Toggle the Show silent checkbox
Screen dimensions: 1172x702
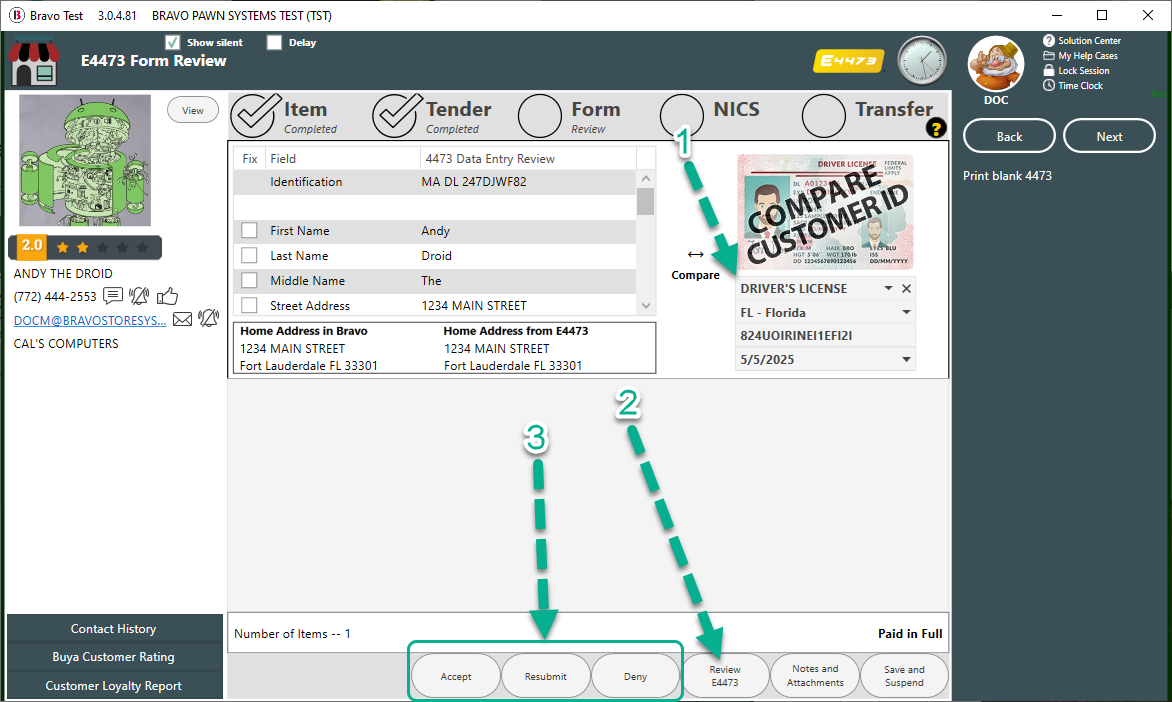(x=172, y=43)
